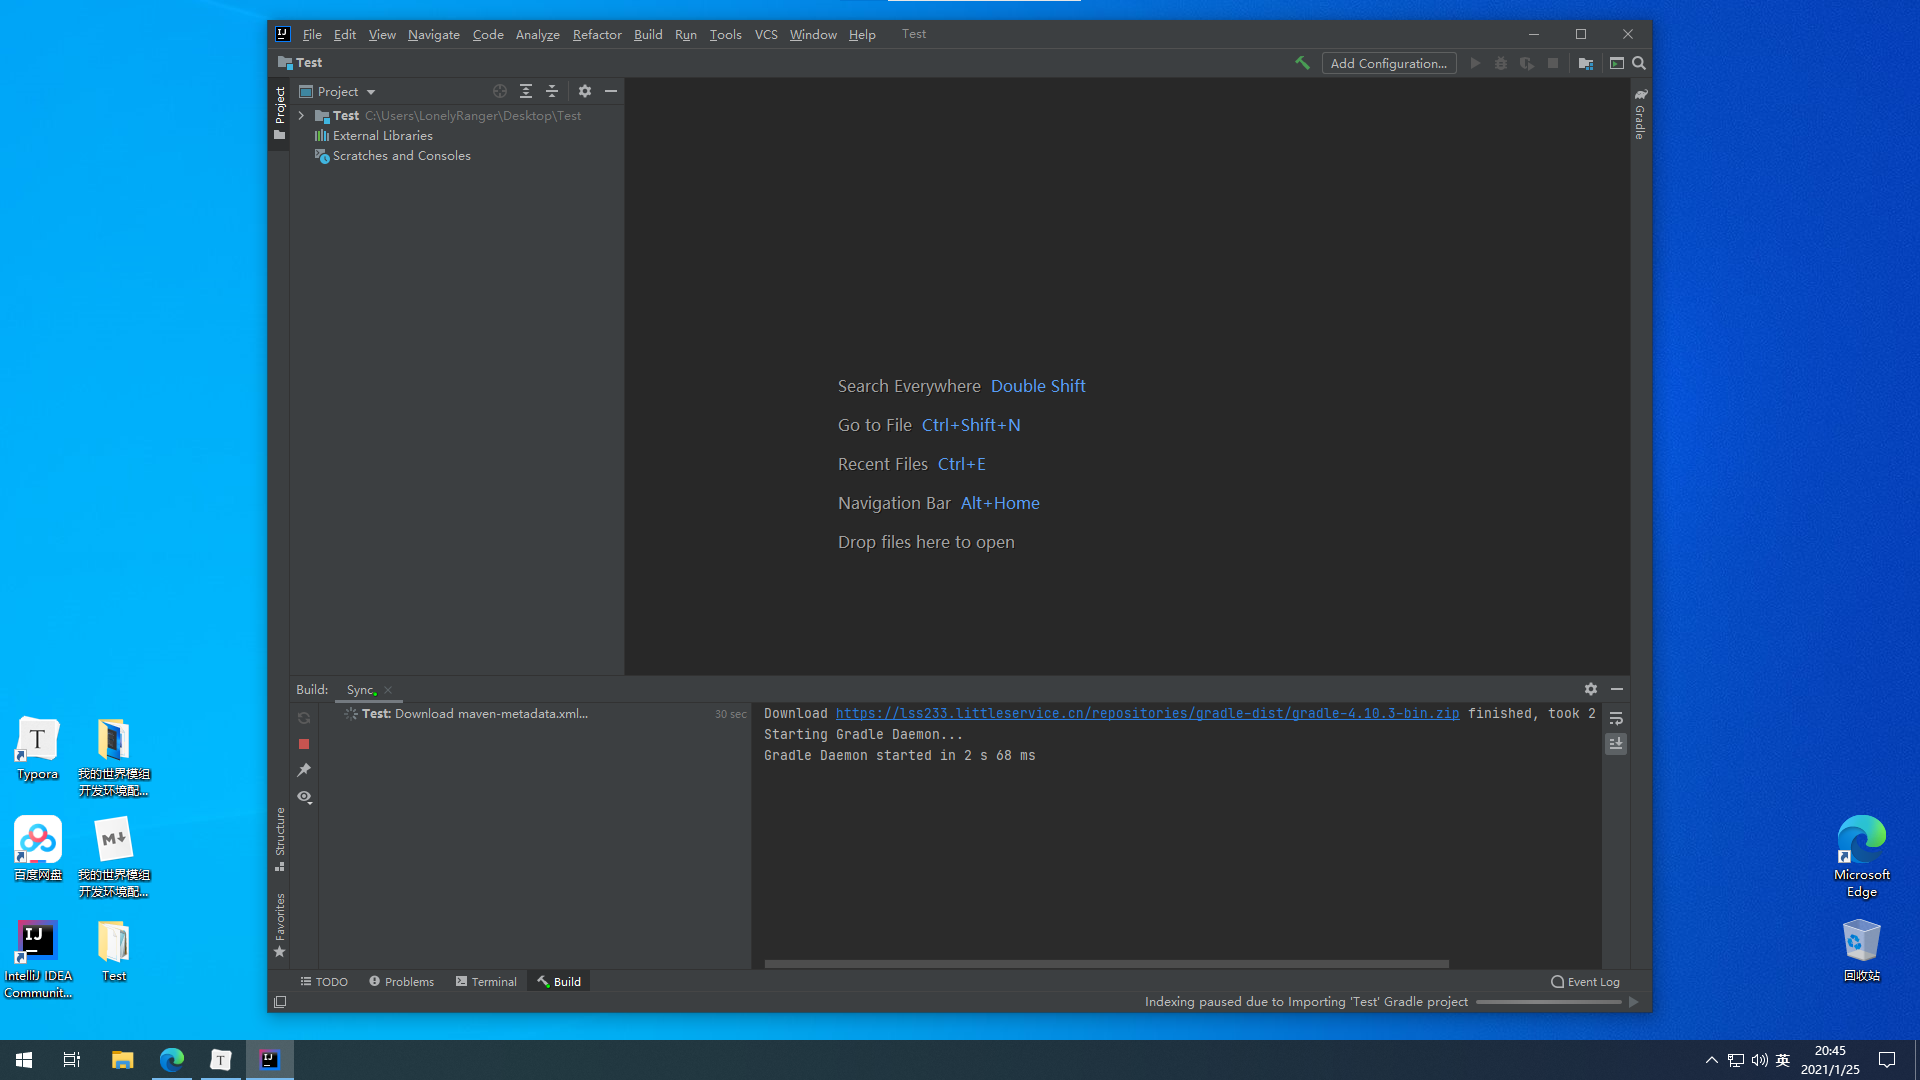Open the Event Log

click(1585, 982)
